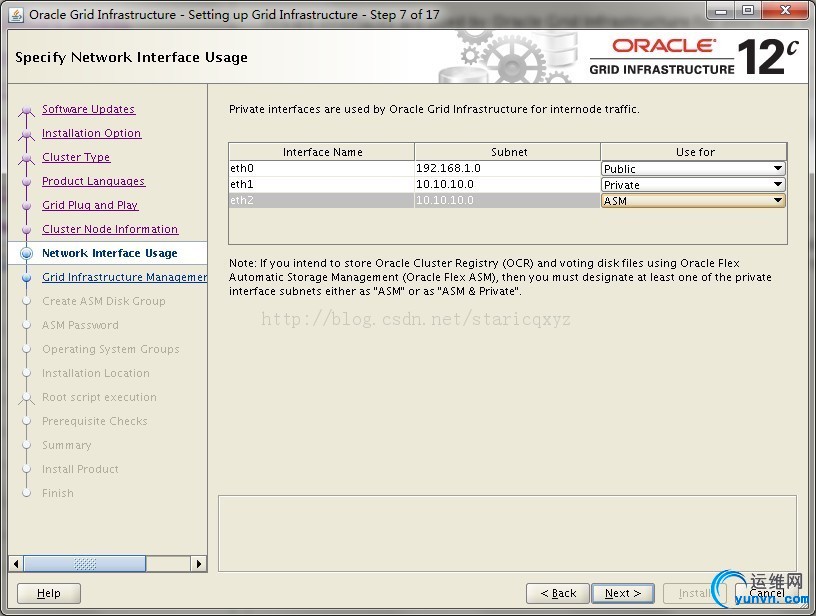Expand the Use for dropdown for eth2
The width and height of the screenshot is (816, 616).
(x=693, y=201)
